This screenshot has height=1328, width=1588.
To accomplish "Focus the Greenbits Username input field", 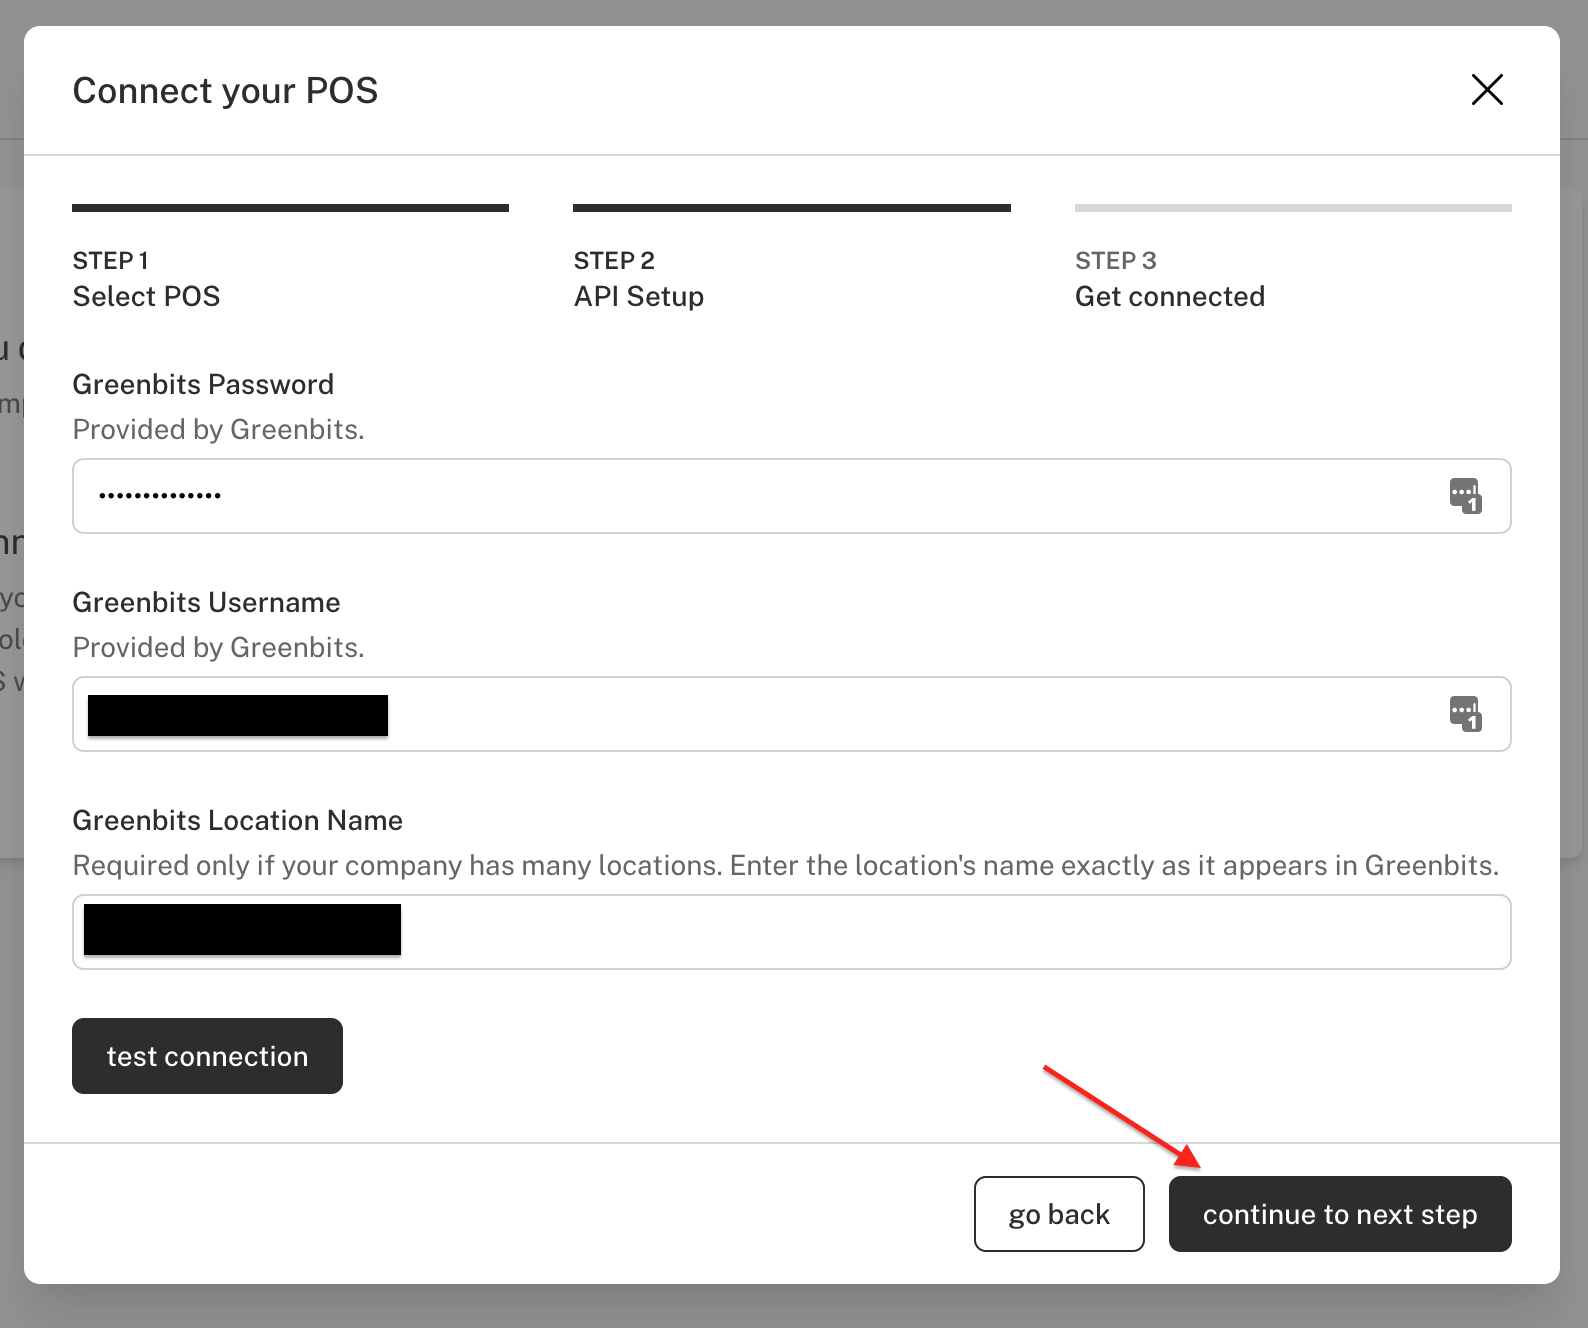I will pyautogui.click(x=791, y=714).
